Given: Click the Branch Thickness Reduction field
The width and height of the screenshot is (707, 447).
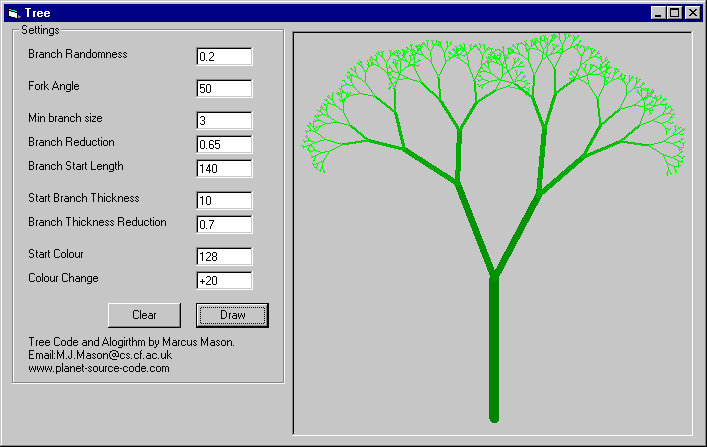Looking at the screenshot, I should (224, 224).
